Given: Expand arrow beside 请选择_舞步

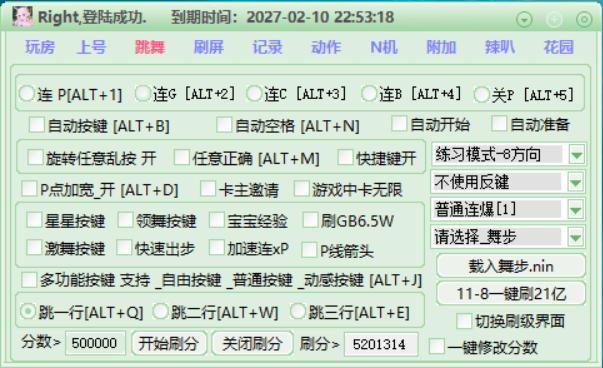Looking at the screenshot, I should [x=576, y=237].
